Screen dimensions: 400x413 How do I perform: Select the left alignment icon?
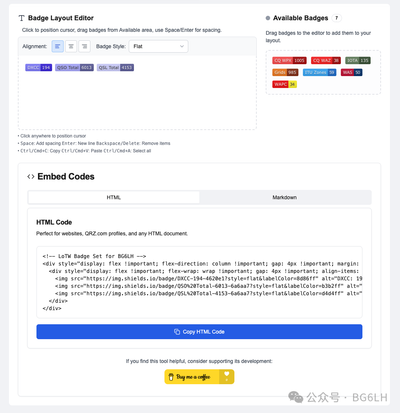tap(58, 46)
